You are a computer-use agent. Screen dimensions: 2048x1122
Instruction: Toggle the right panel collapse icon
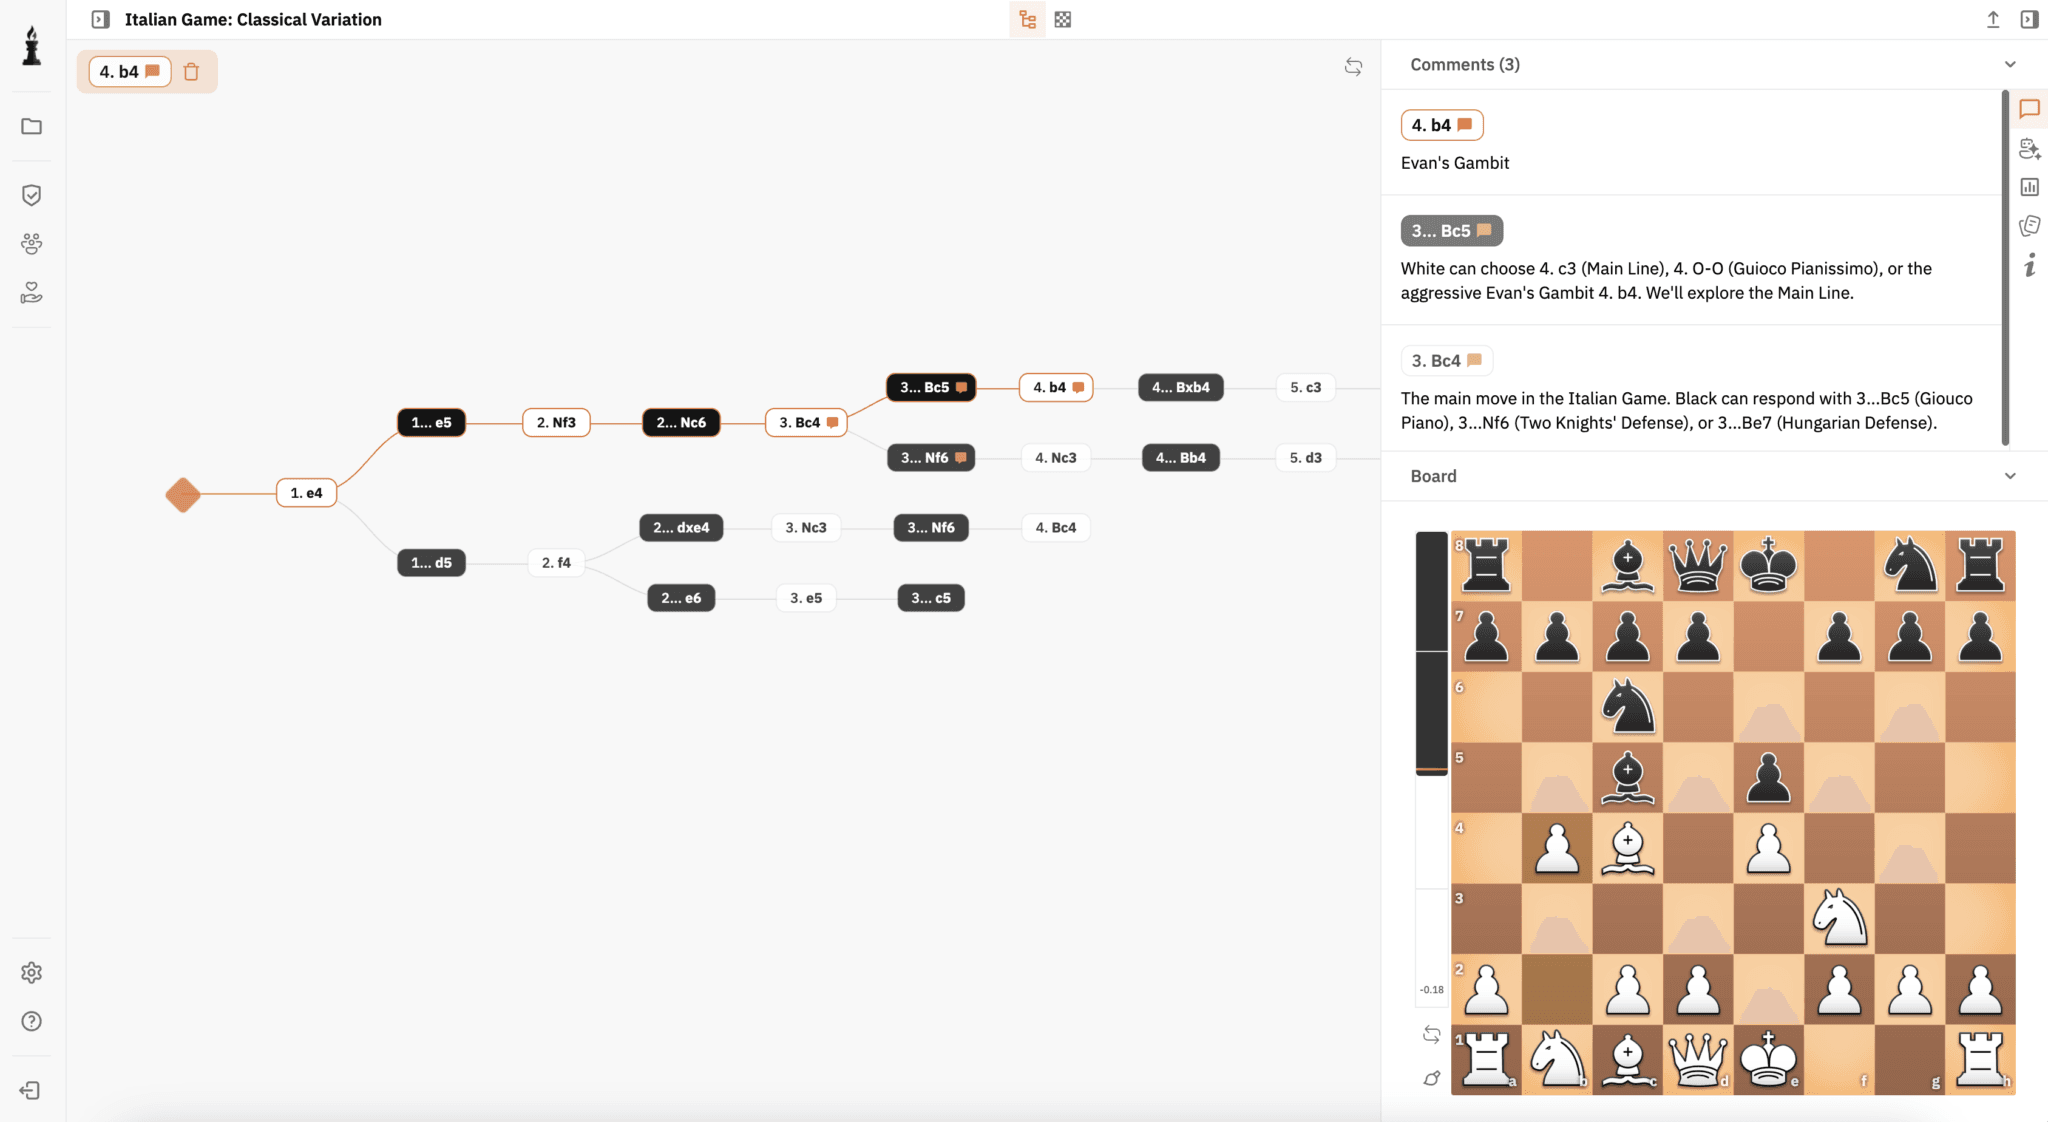2029,19
